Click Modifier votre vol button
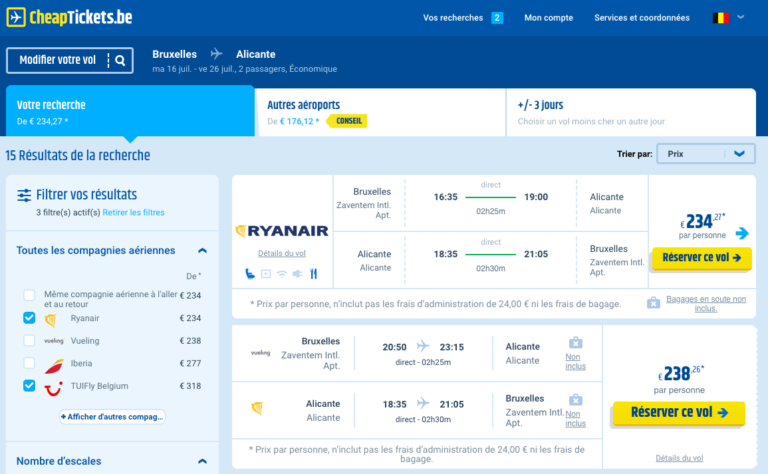 70,60
